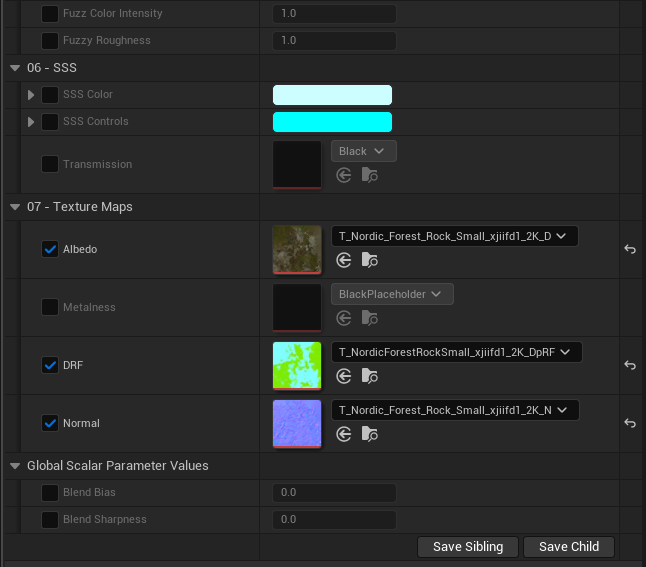Collapse Global Scalar Parameter Values section
The width and height of the screenshot is (646, 567).
(x=15, y=466)
